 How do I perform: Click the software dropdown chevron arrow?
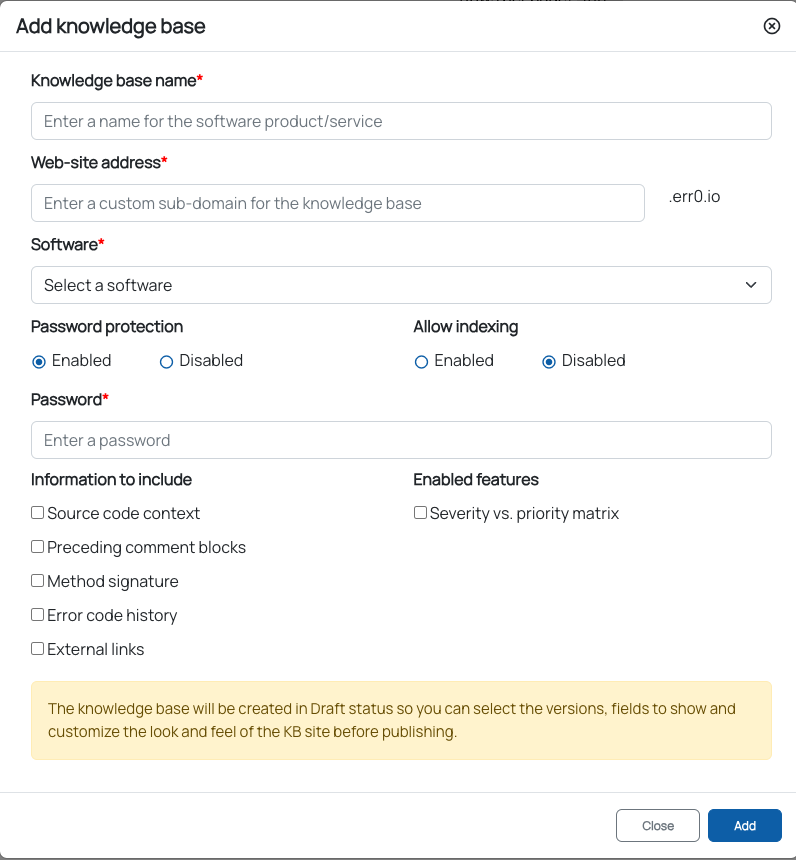pyautogui.click(x=751, y=285)
